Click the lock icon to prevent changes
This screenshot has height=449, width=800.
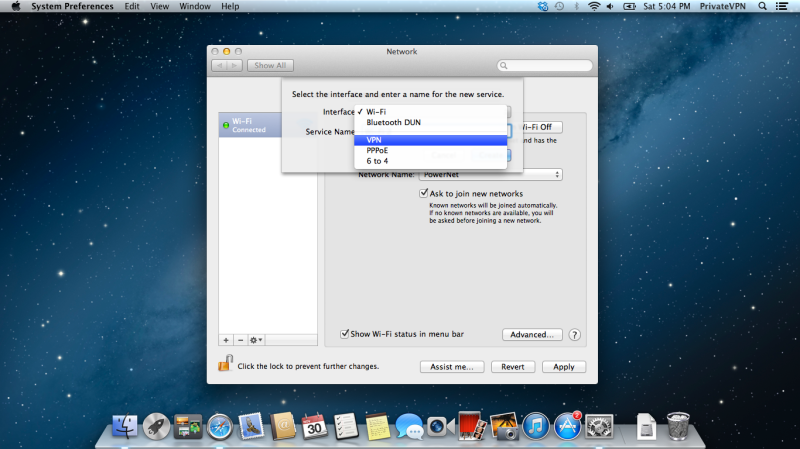[225, 365]
